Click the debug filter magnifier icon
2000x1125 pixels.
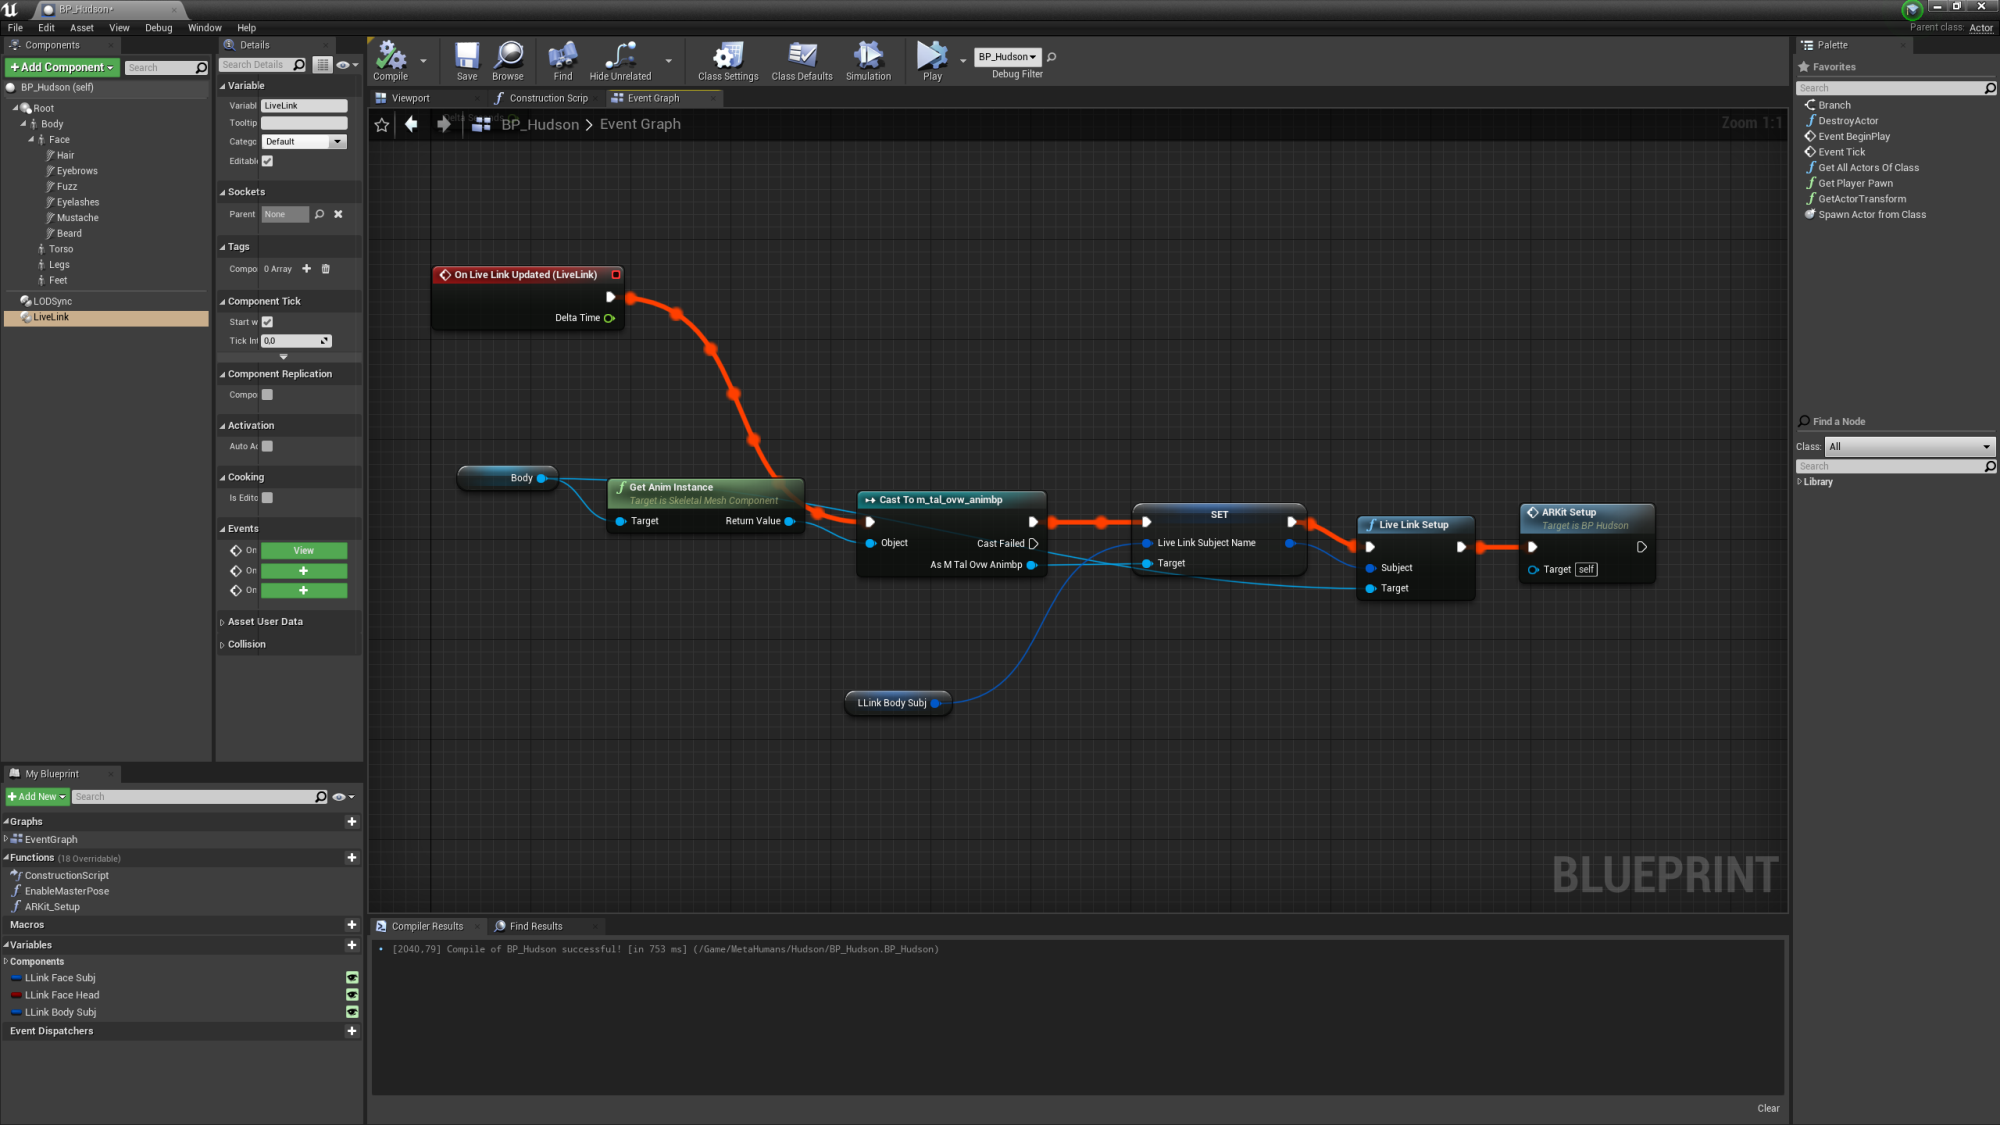pyautogui.click(x=1051, y=57)
